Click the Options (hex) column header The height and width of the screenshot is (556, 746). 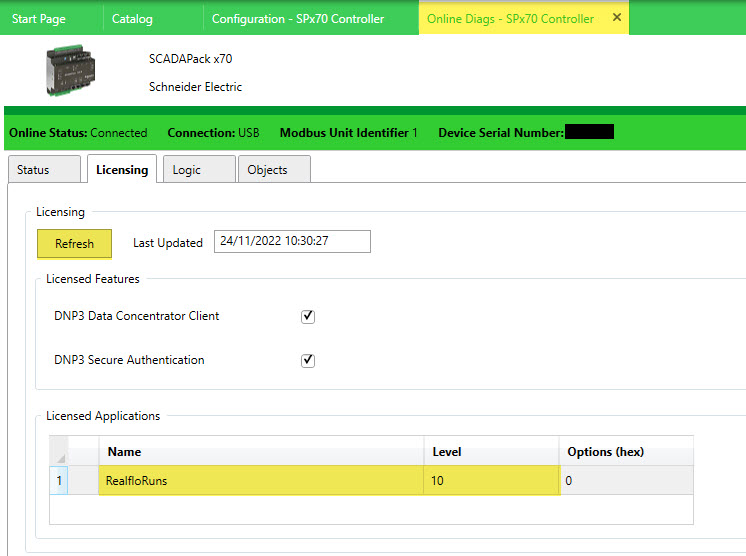[627, 451]
